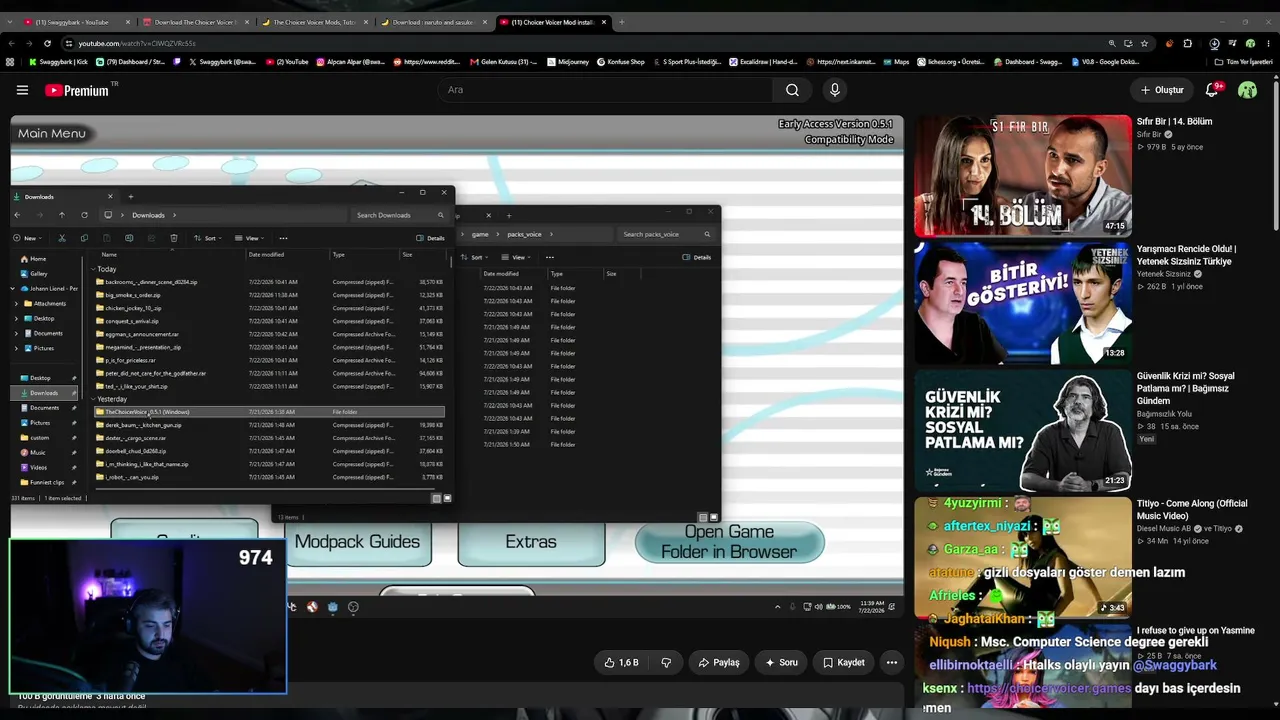Toggle Details pane in packs_voice window
1280x720 pixels.
[x=696, y=257]
